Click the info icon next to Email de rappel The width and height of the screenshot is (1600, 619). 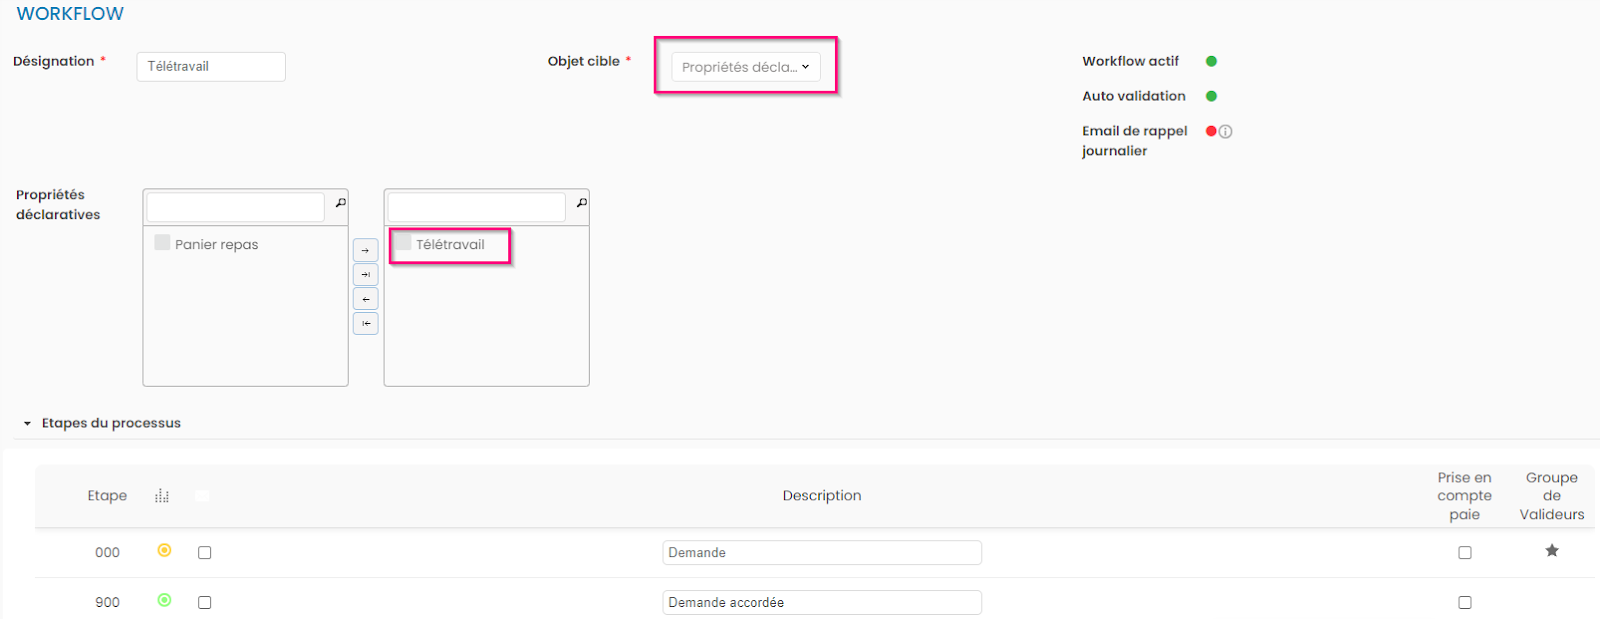(x=1226, y=132)
